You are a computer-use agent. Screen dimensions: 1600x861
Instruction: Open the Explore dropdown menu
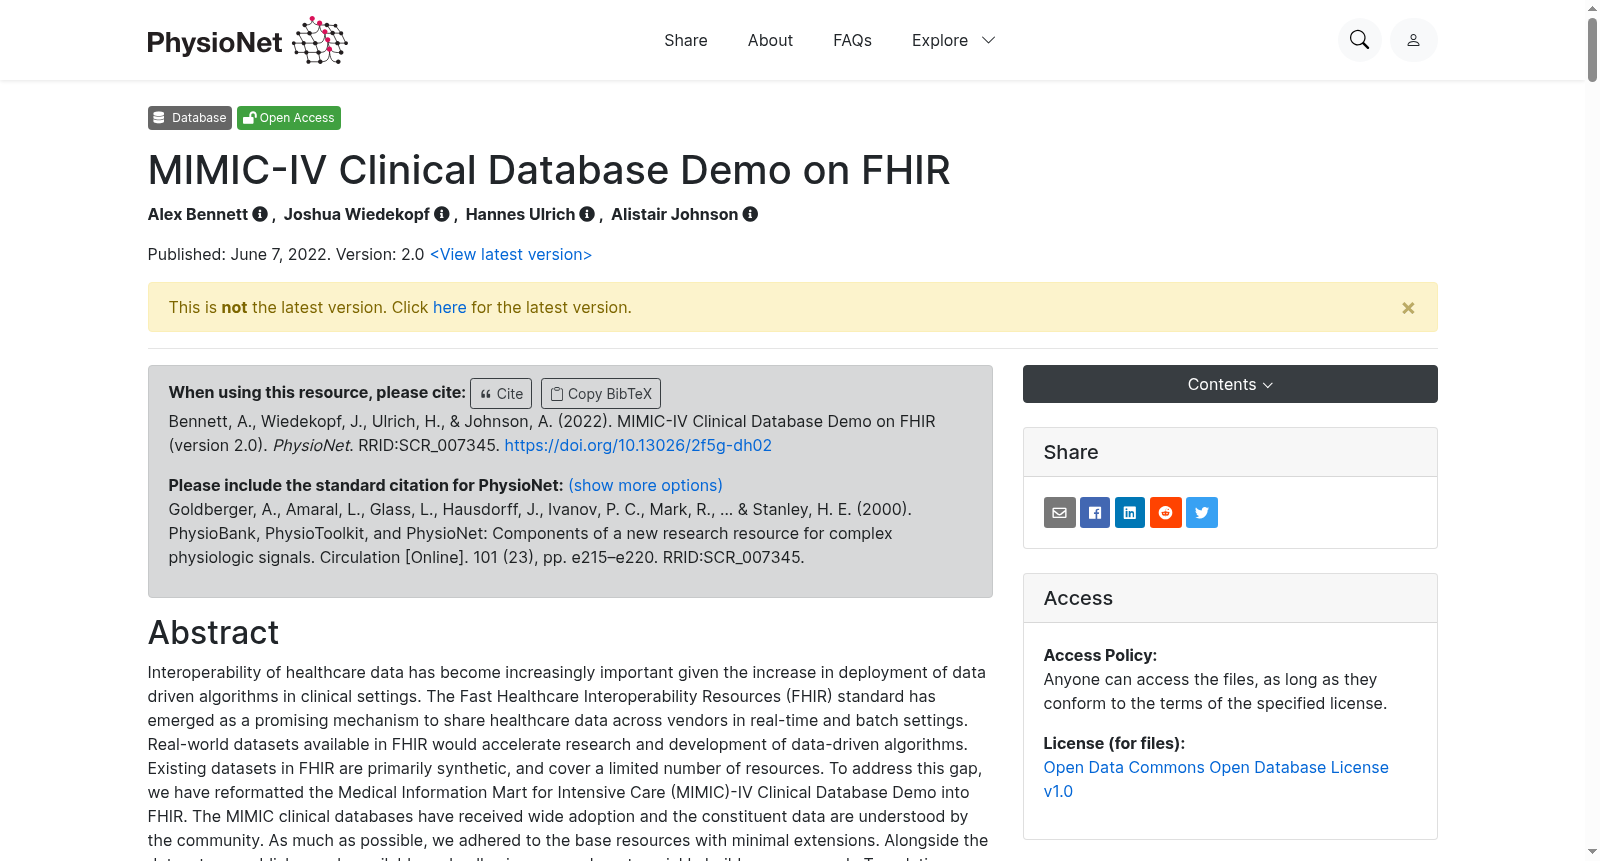click(954, 40)
